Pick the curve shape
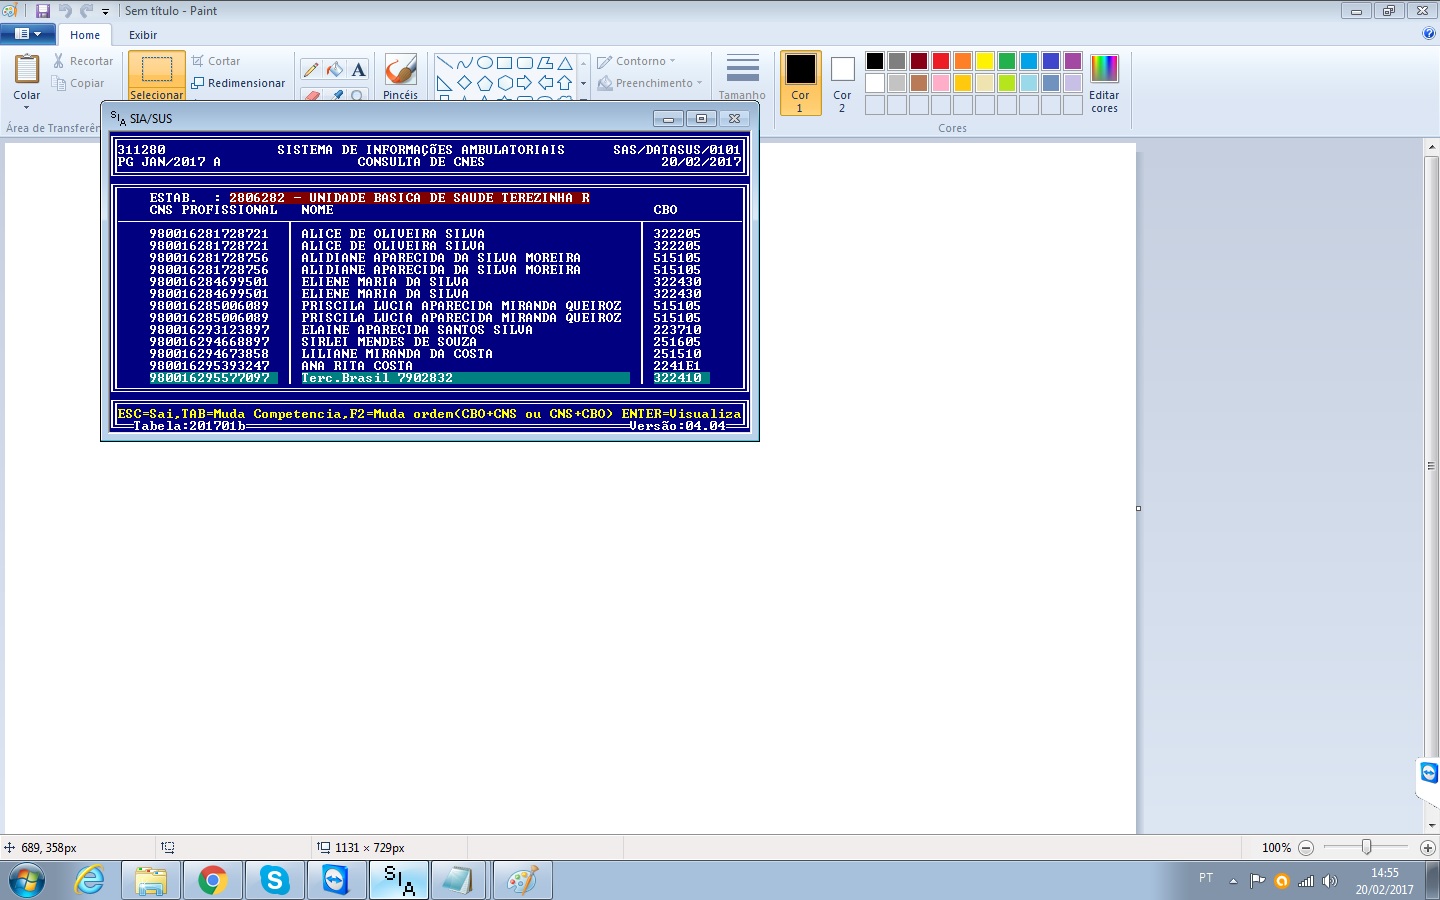This screenshot has width=1440, height=900. (464, 62)
